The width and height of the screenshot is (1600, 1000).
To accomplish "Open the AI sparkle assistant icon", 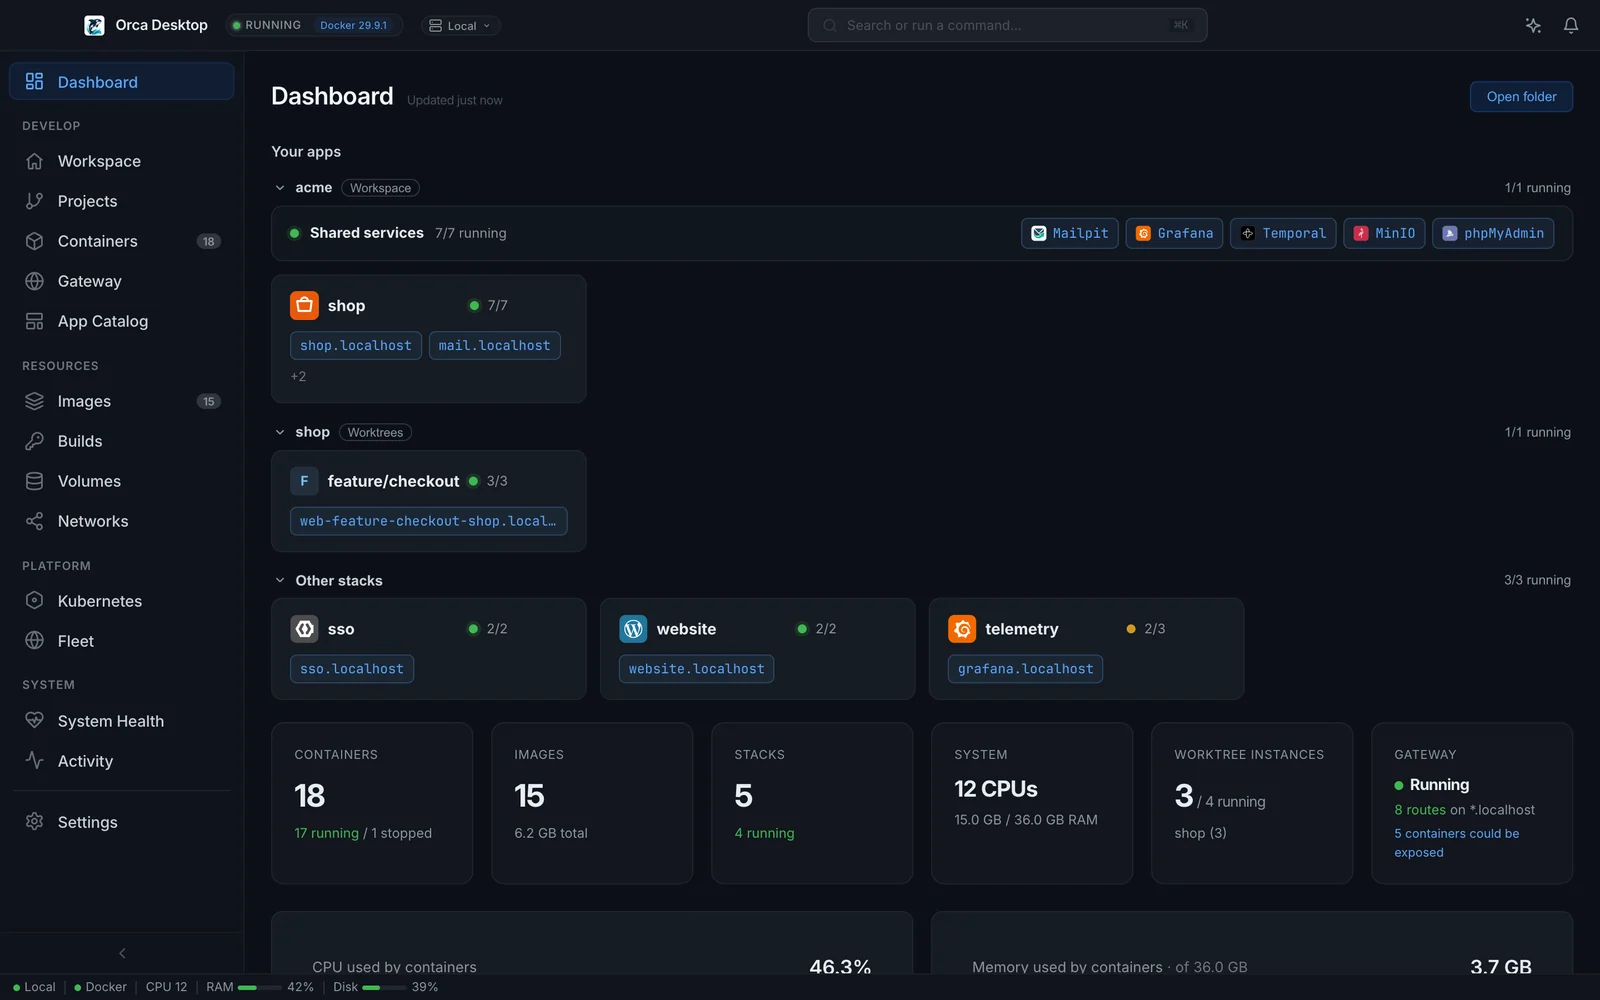I will (x=1533, y=25).
